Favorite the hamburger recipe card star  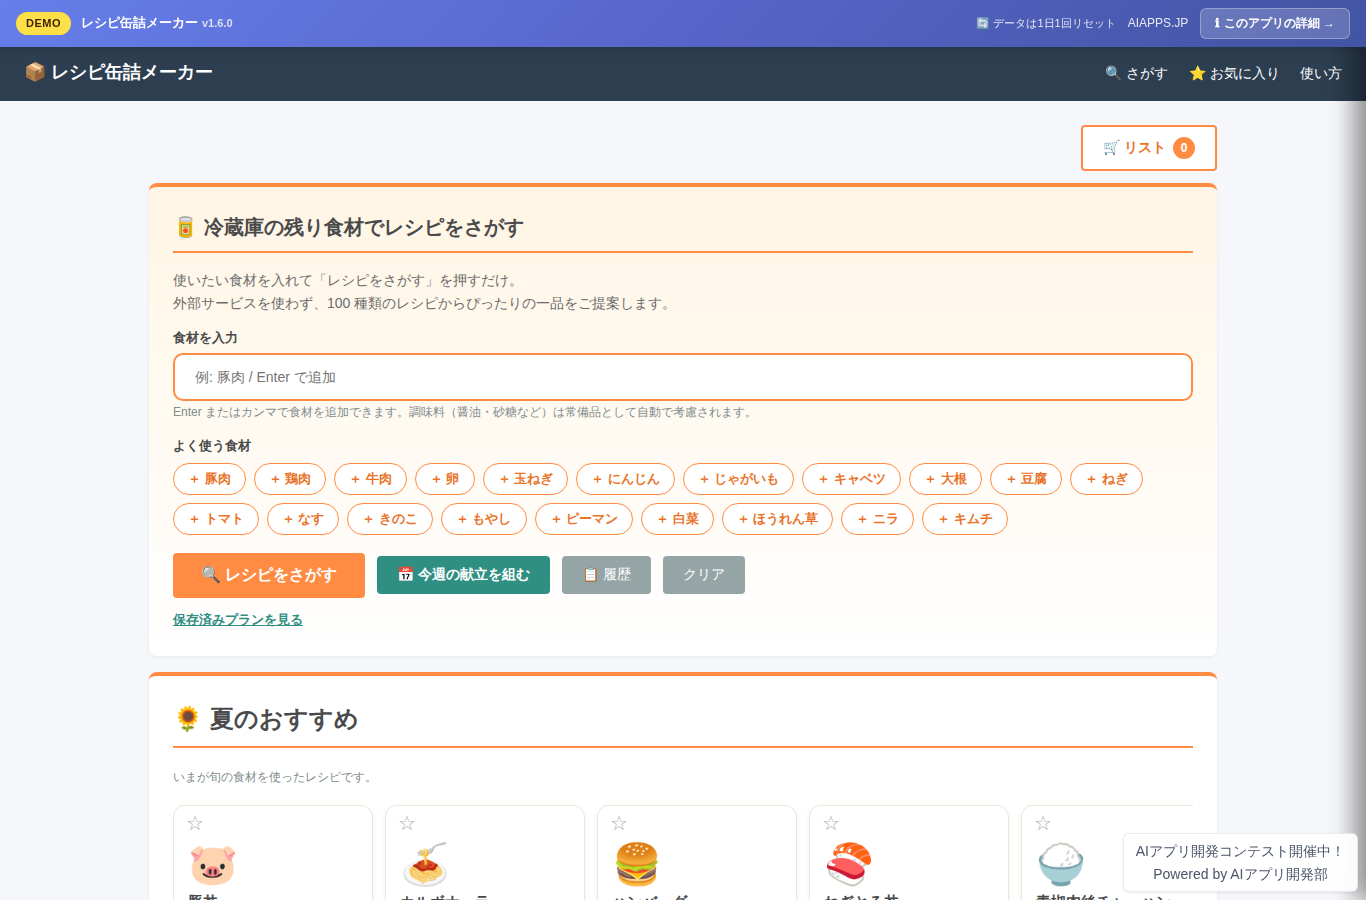pyautogui.click(x=619, y=823)
